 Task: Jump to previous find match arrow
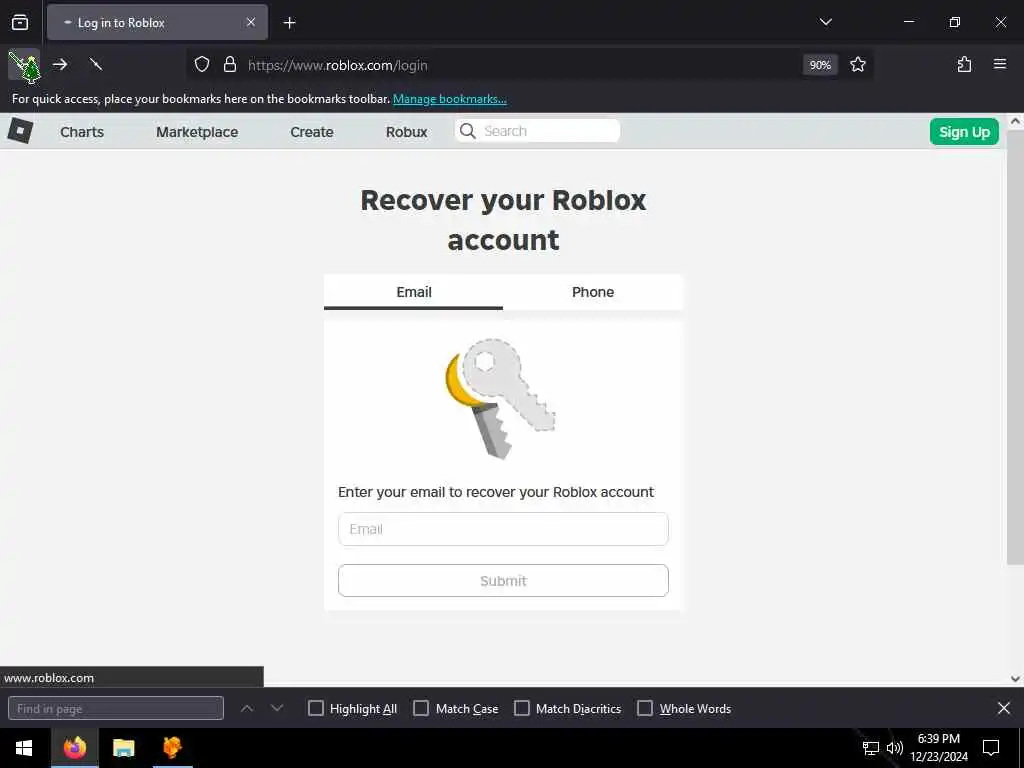[247, 709]
